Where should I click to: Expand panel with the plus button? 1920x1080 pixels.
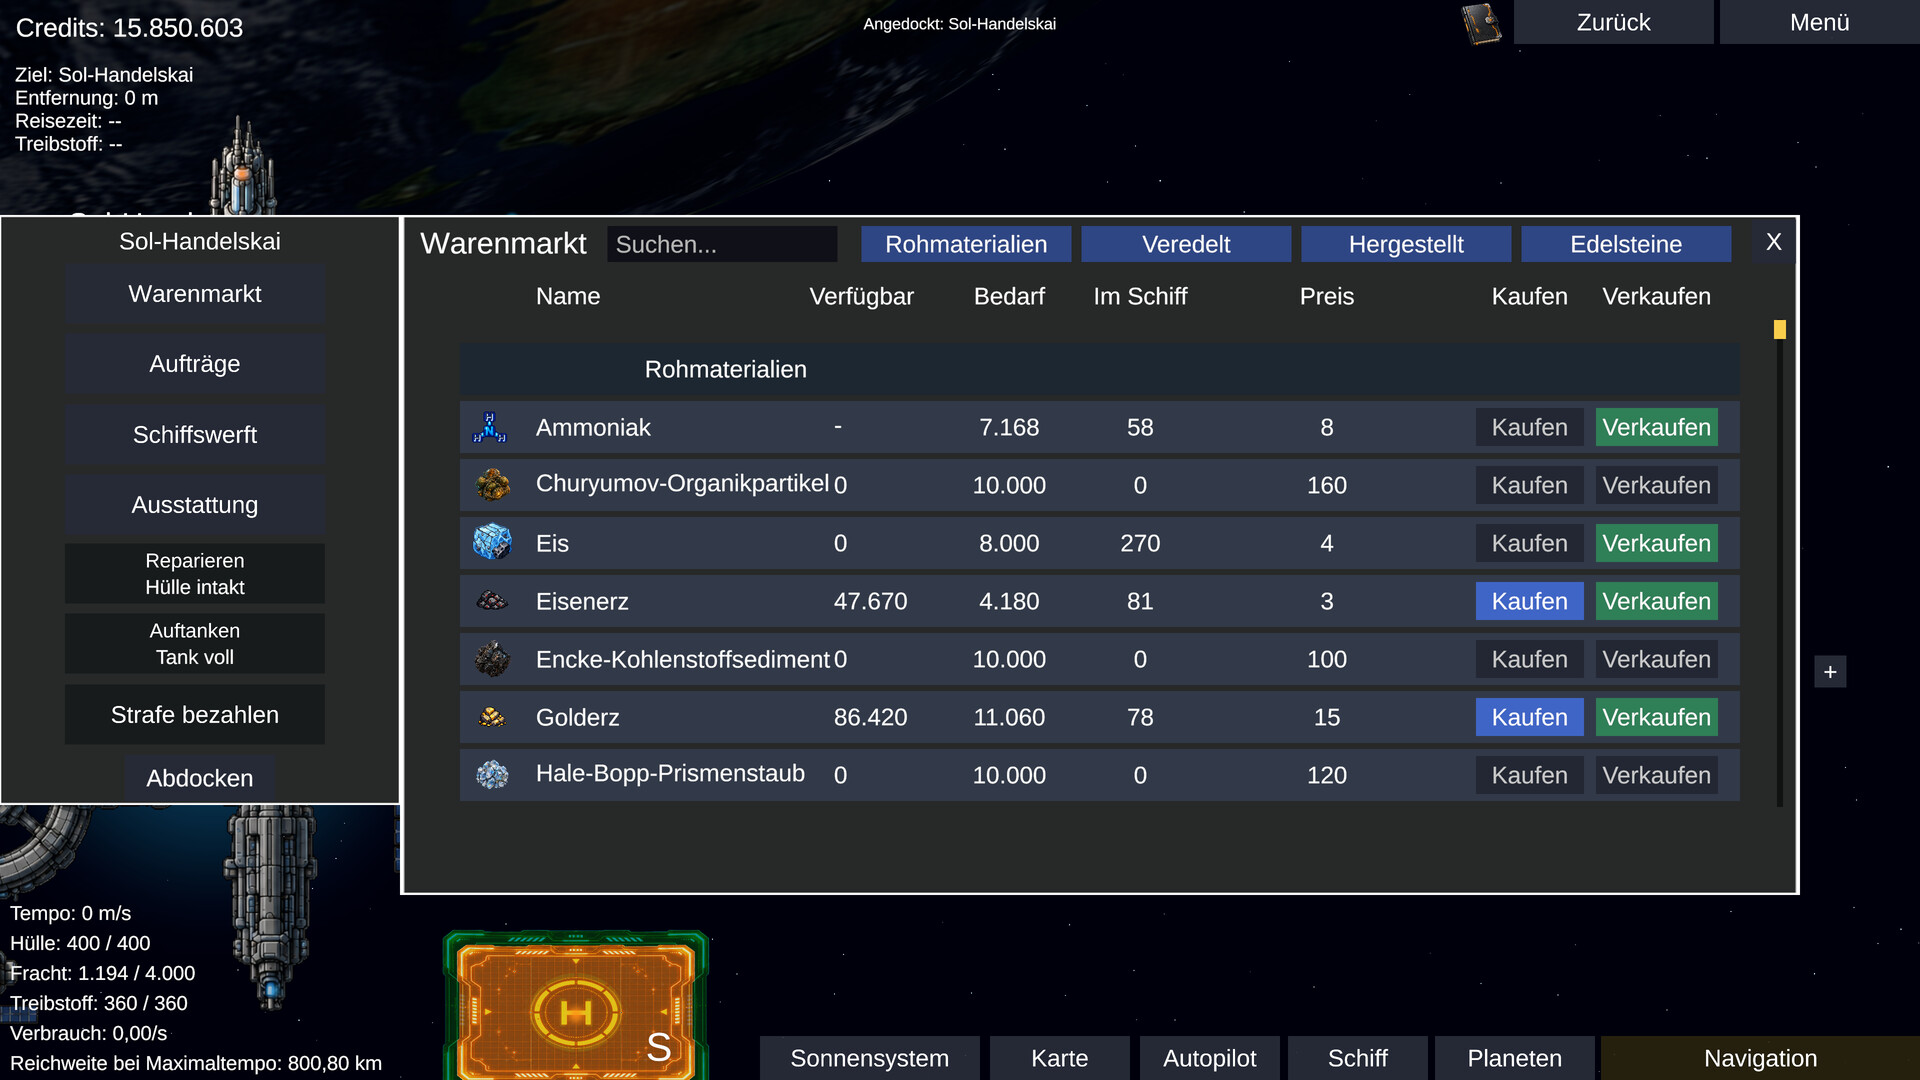[1830, 672]
